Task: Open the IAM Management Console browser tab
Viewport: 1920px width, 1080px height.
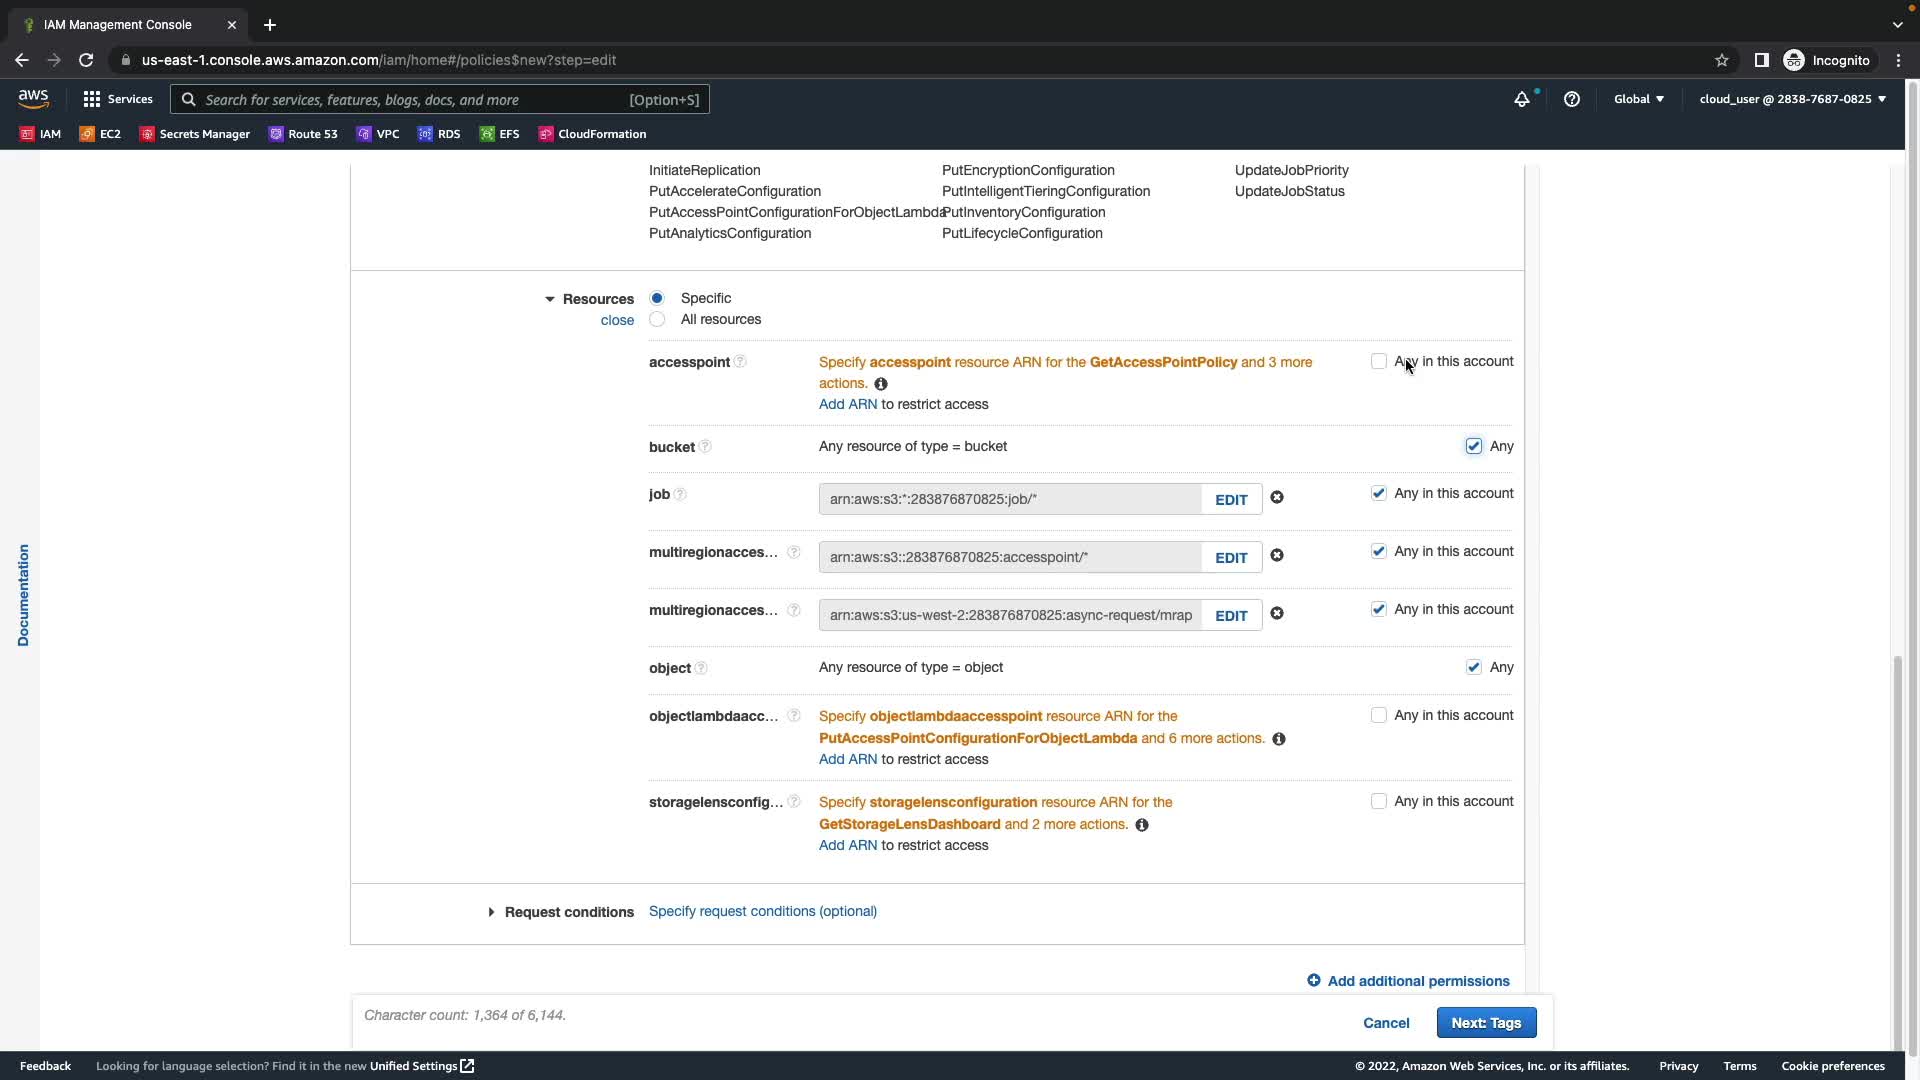Action: (118, 25)
